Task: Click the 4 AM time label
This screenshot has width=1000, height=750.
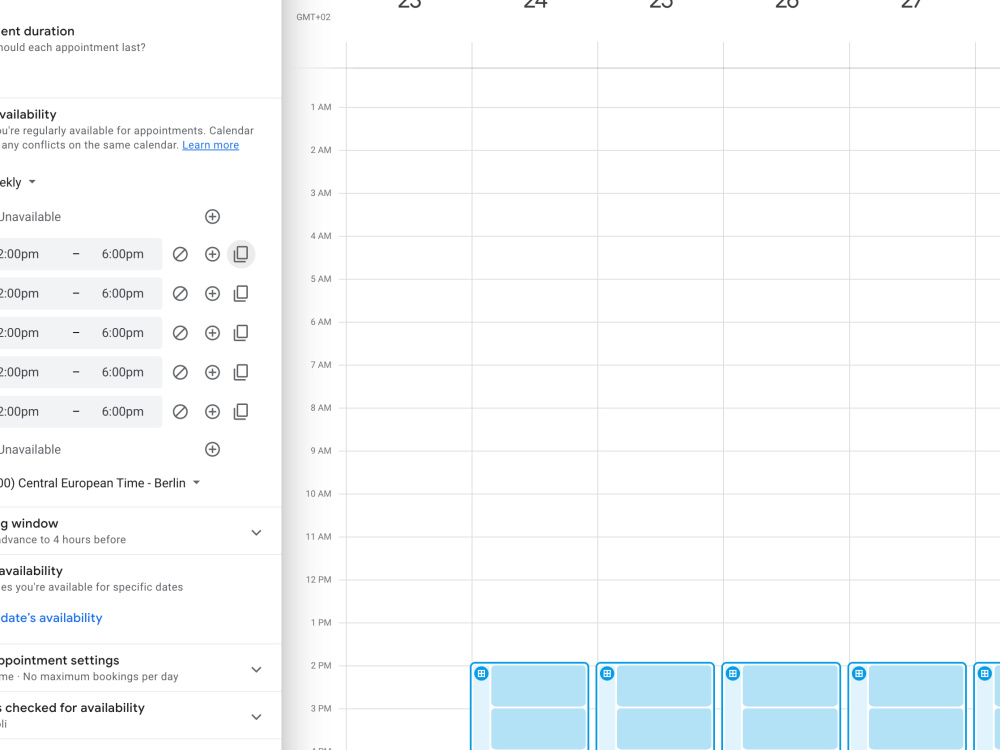Action: point(321,236)
